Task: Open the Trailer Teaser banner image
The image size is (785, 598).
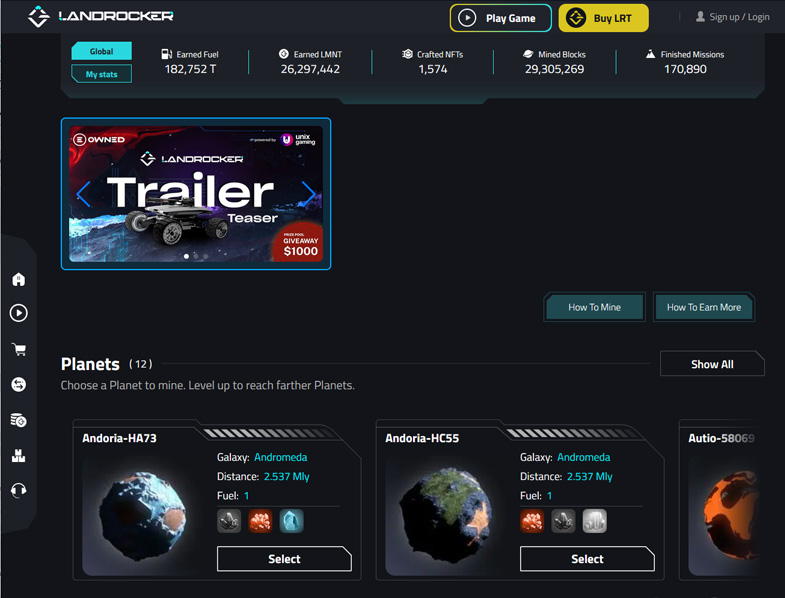Action: click(x=196, y=194)
